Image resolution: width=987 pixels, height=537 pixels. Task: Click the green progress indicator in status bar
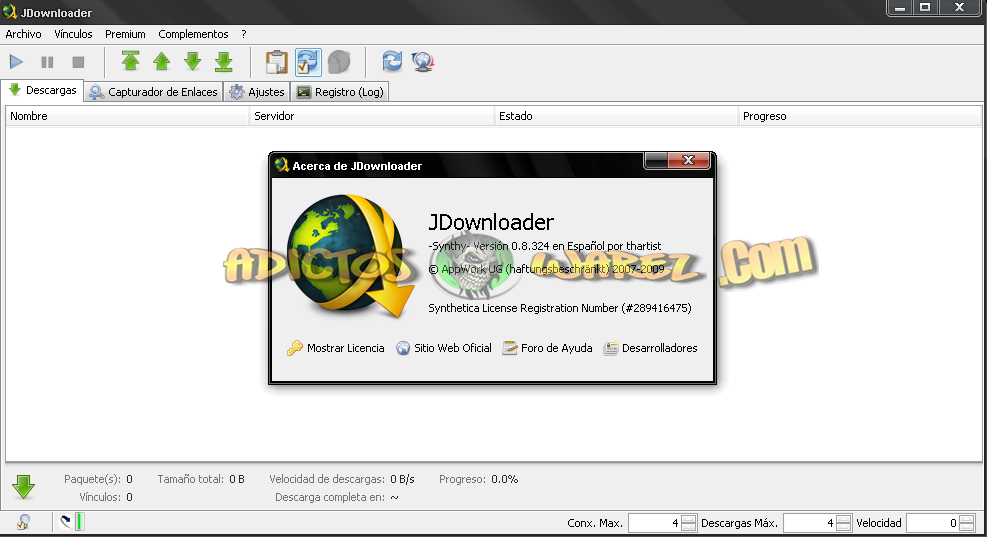[80, 522]
